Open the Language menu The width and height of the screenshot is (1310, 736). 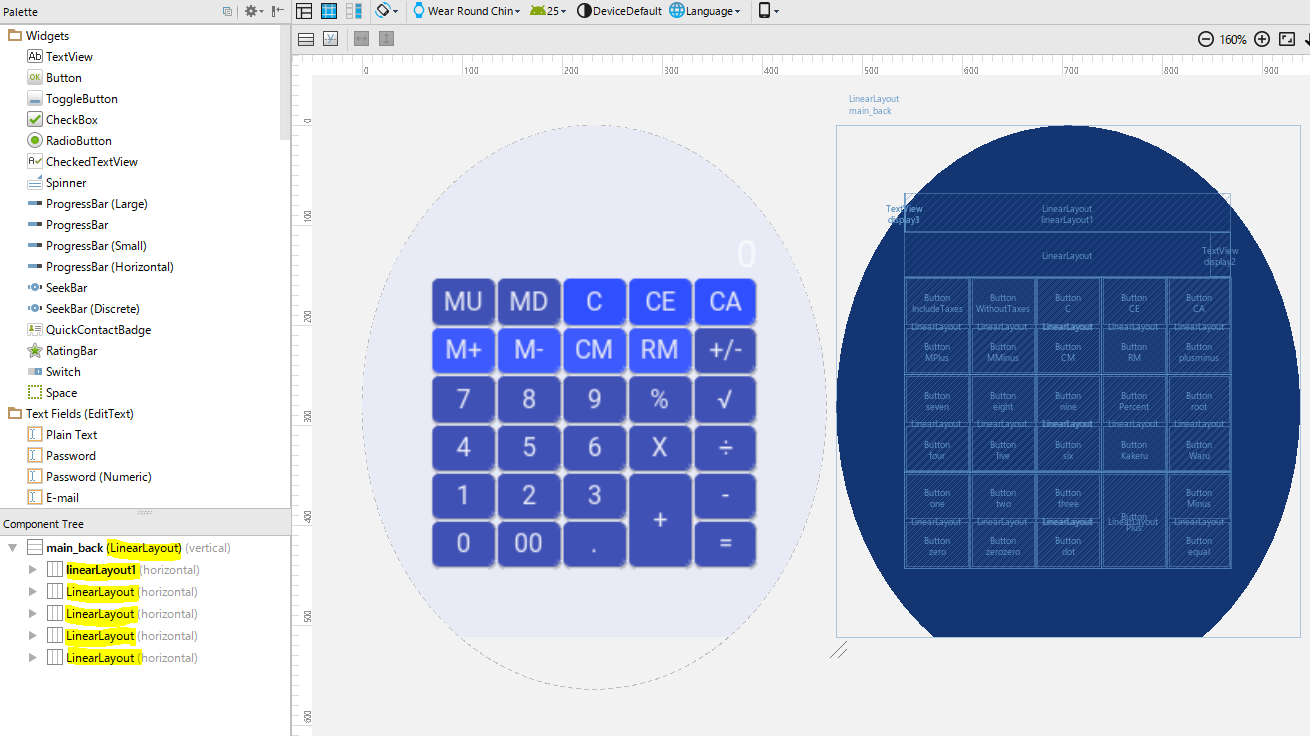click(x=706, y=11)
